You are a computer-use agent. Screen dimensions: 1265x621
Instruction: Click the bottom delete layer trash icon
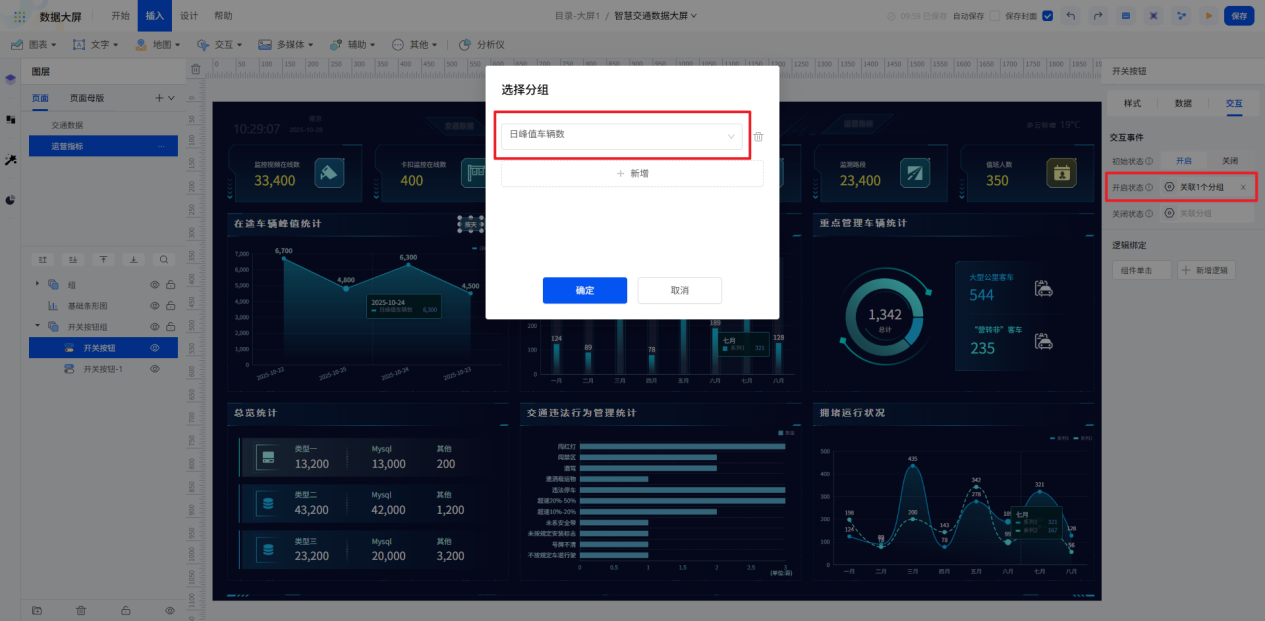82,610
